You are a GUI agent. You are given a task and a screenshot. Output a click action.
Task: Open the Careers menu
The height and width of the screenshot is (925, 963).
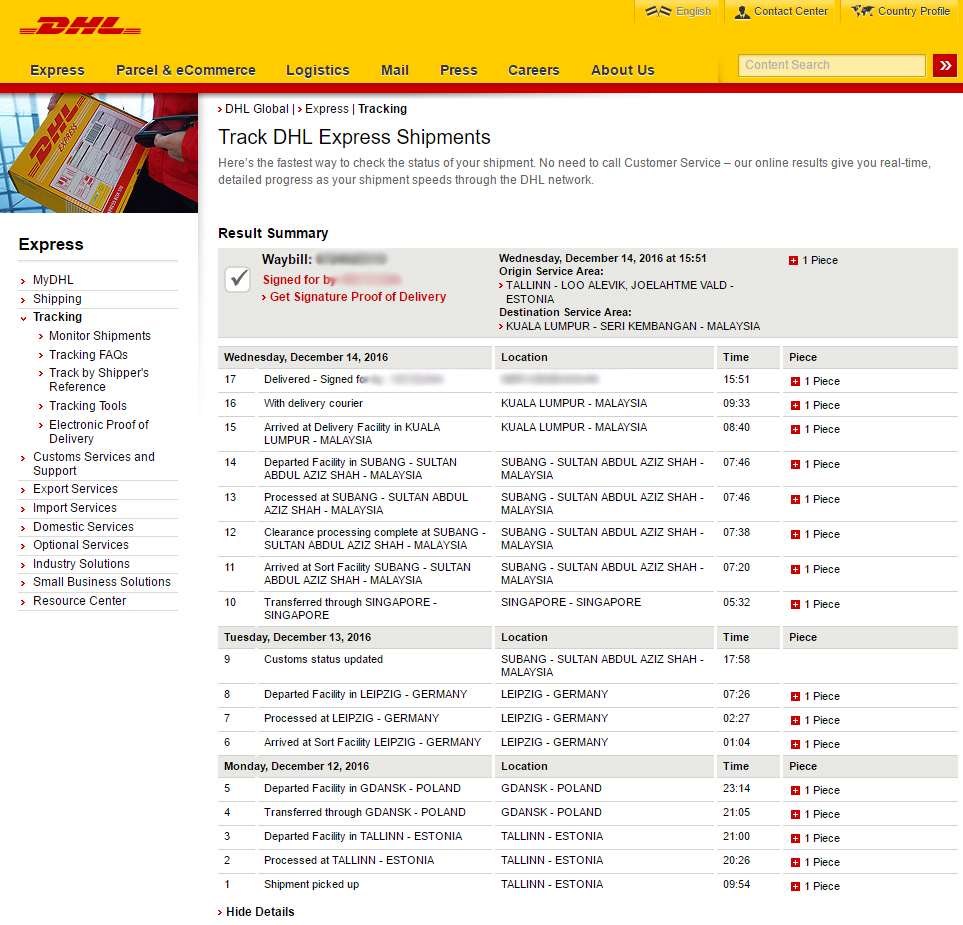(534, 70)
